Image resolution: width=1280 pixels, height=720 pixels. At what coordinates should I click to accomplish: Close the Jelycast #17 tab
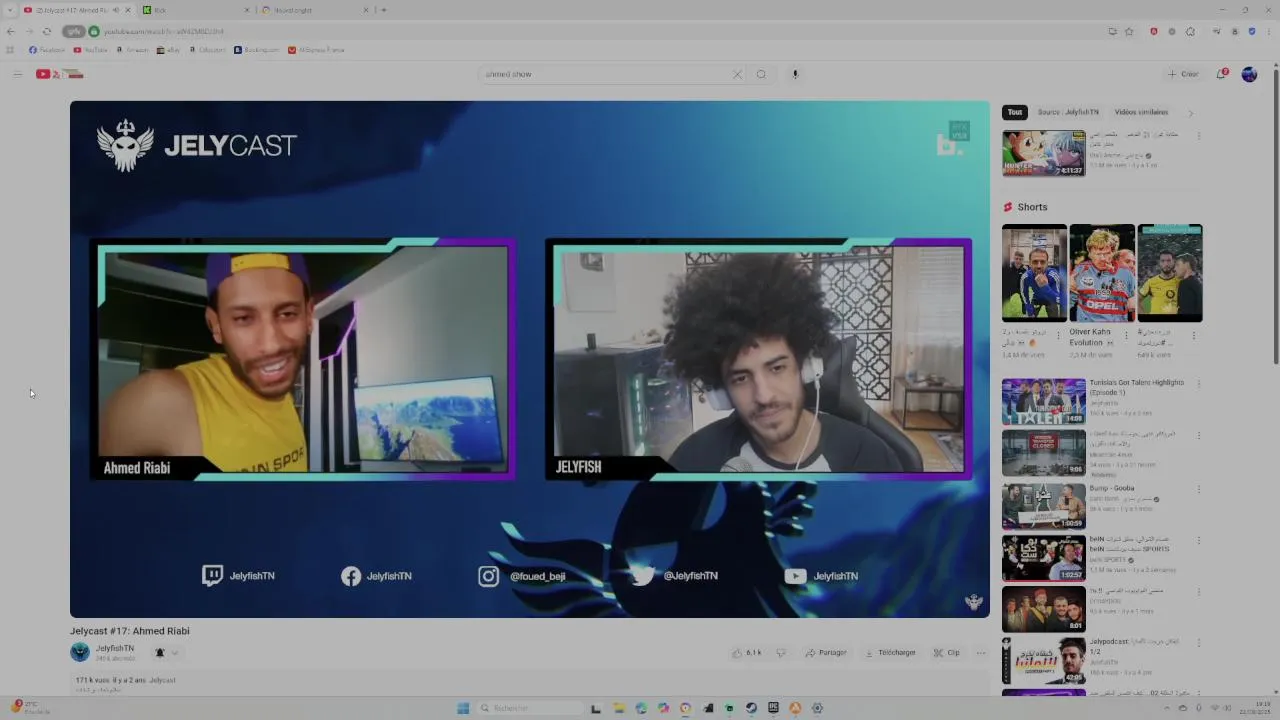(x=127, y=10)
